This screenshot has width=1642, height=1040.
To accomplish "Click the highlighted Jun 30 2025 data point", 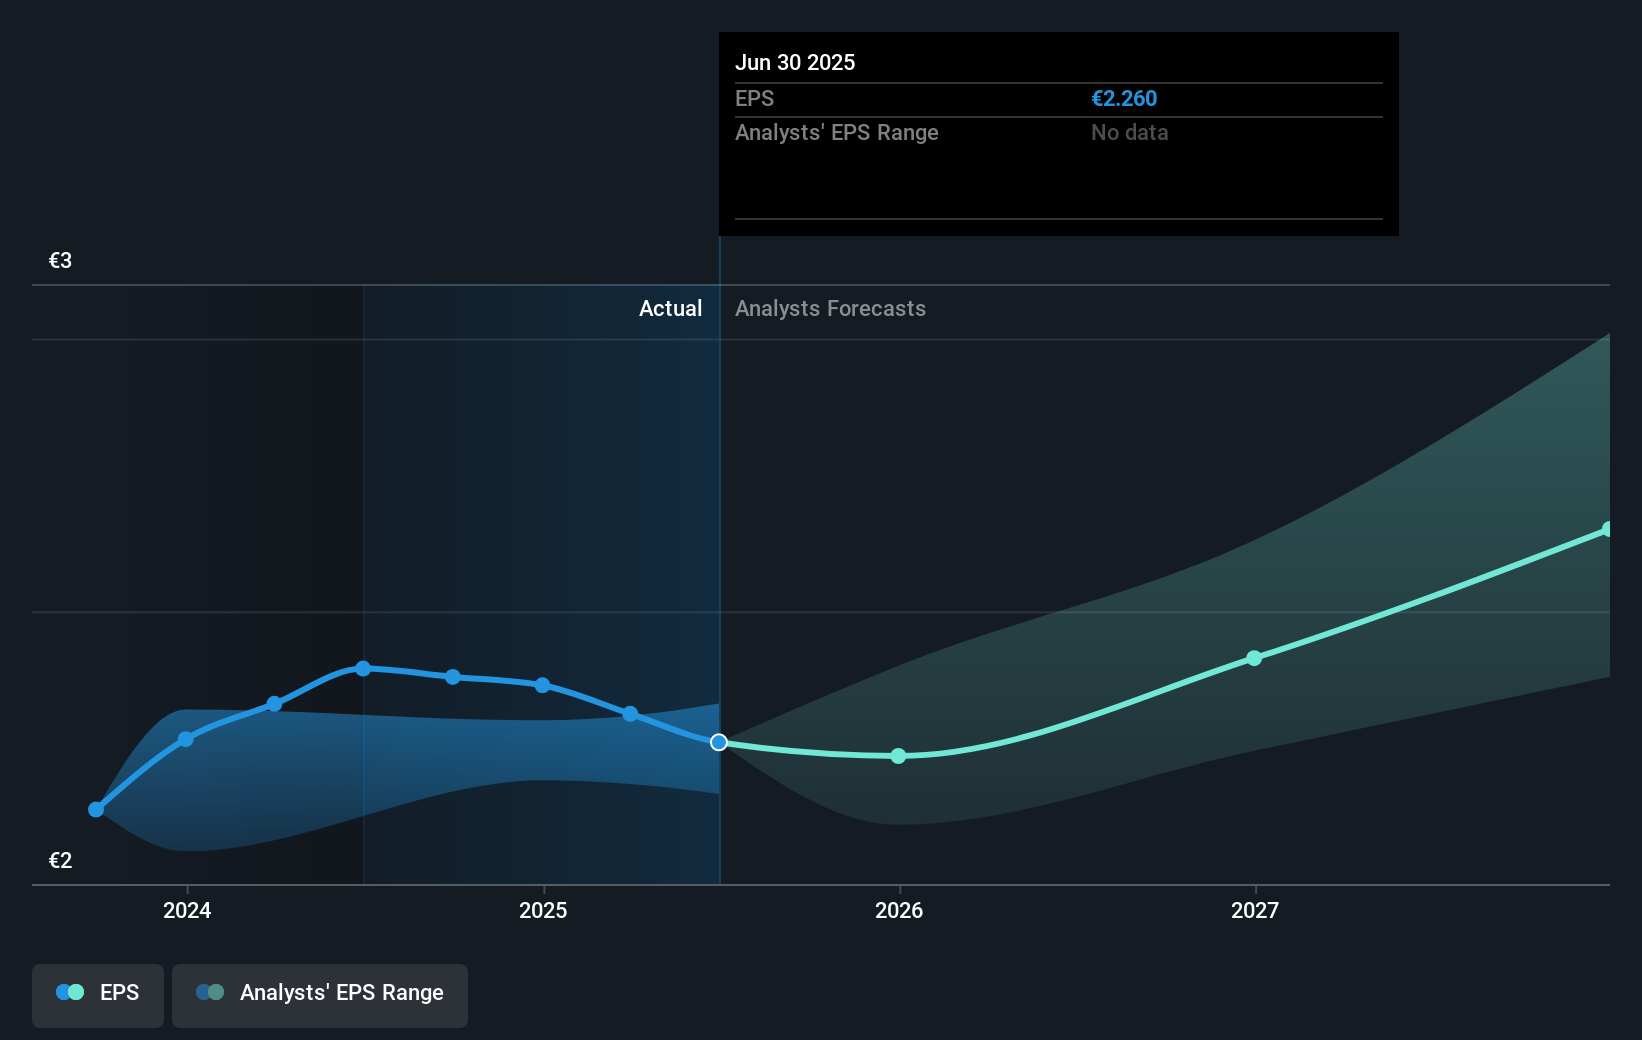I will pos(719,742).
